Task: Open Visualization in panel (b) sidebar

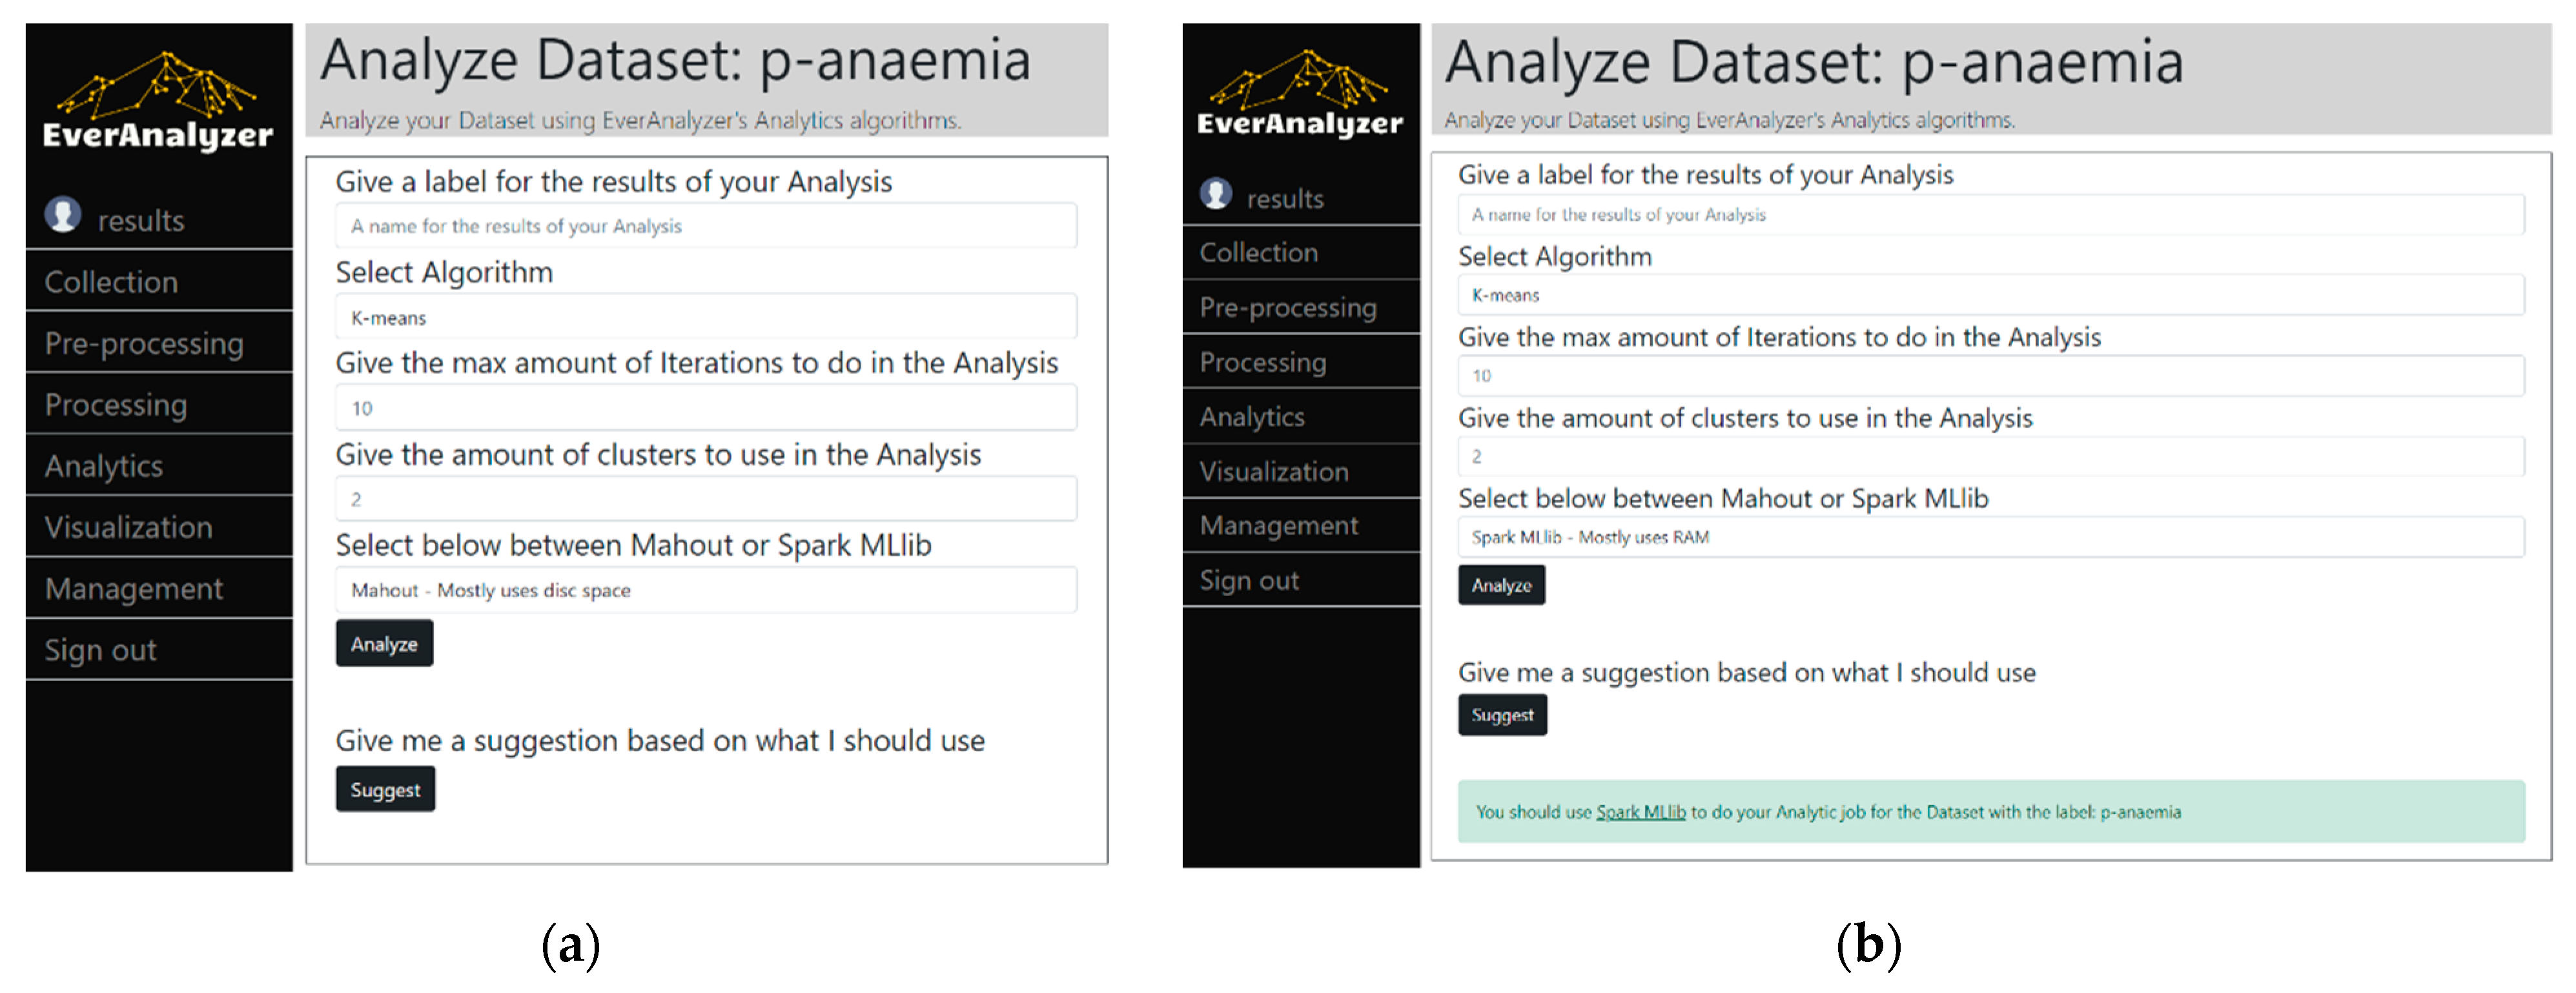Action: 1274,471
